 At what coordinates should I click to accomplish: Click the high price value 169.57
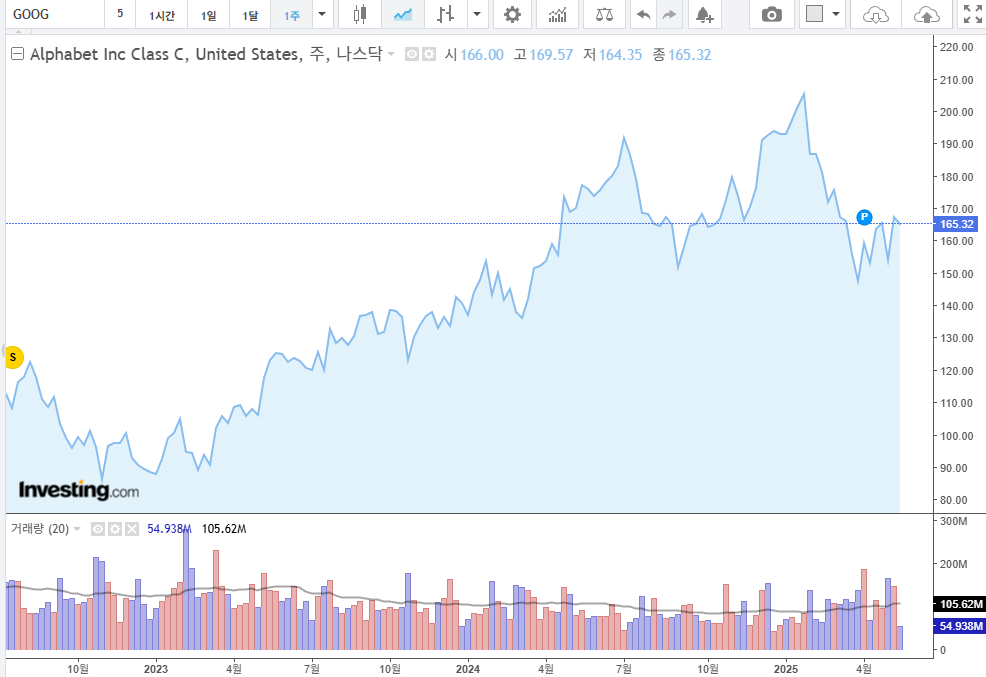pos(551,55)
